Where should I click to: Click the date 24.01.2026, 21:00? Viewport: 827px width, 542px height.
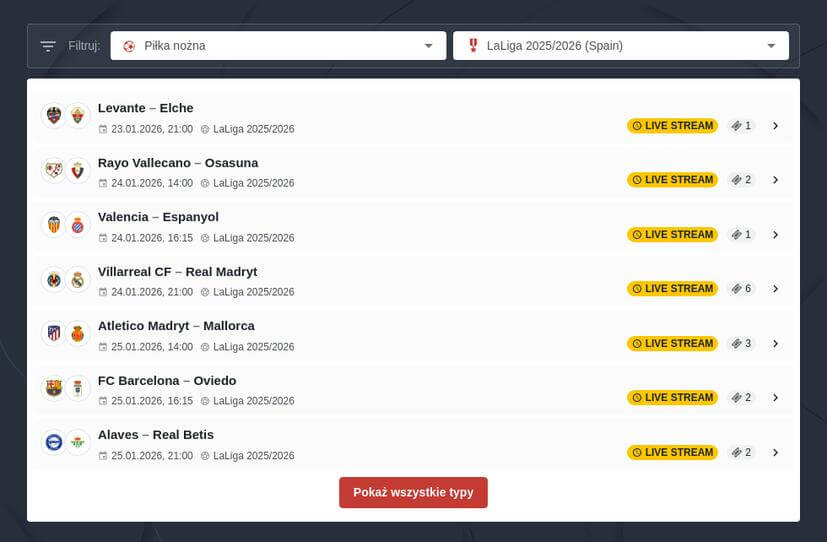(x=152, y=292)
